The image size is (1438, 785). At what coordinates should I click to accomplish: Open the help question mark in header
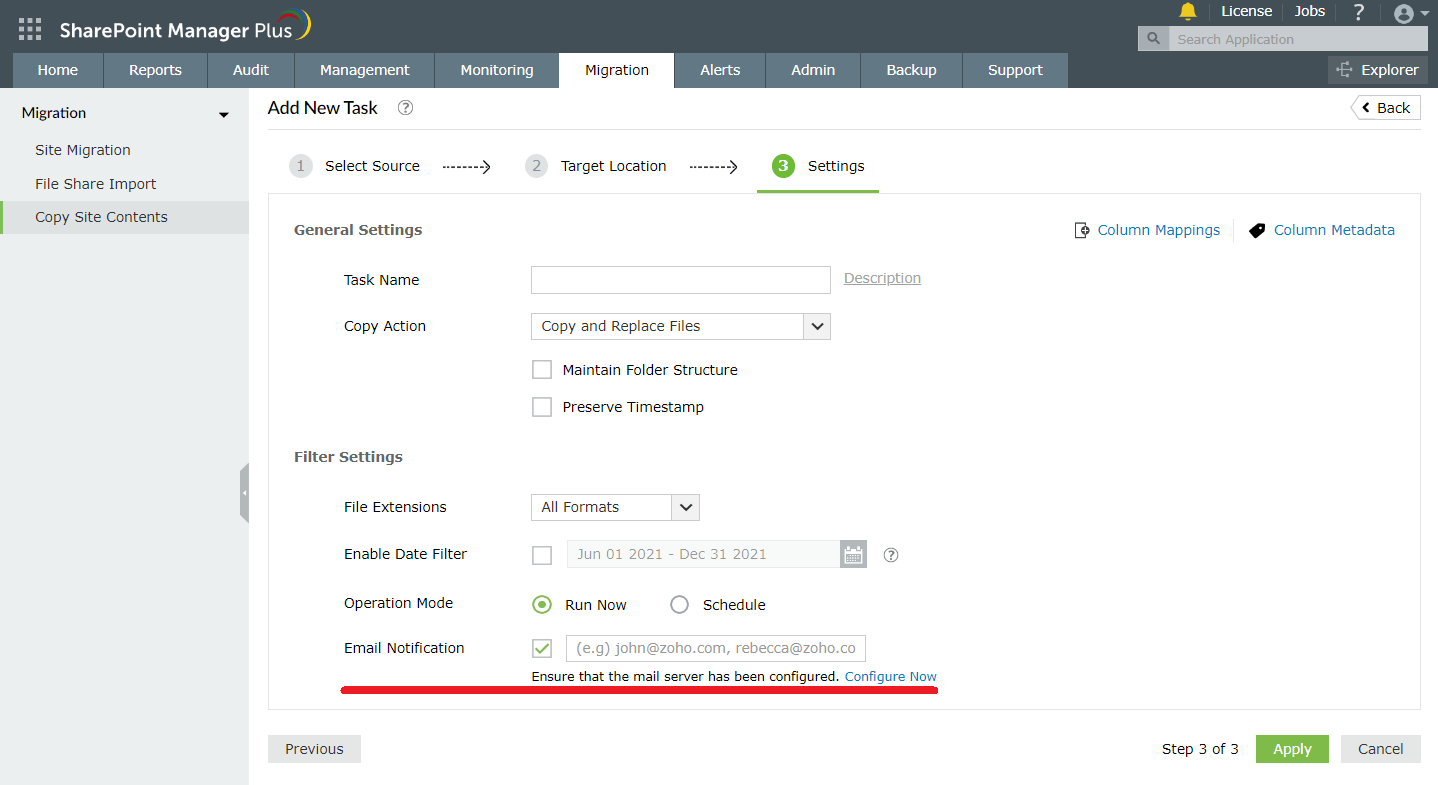click(x=1359, y=12)
